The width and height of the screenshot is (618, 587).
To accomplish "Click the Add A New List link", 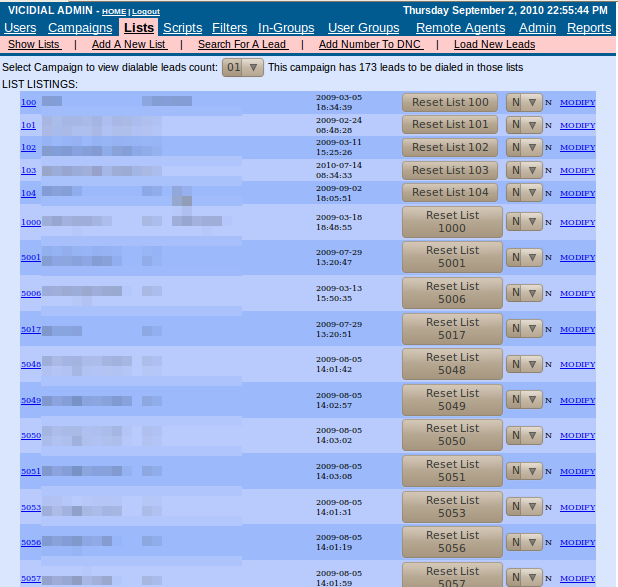I will (x=128, y=44).
